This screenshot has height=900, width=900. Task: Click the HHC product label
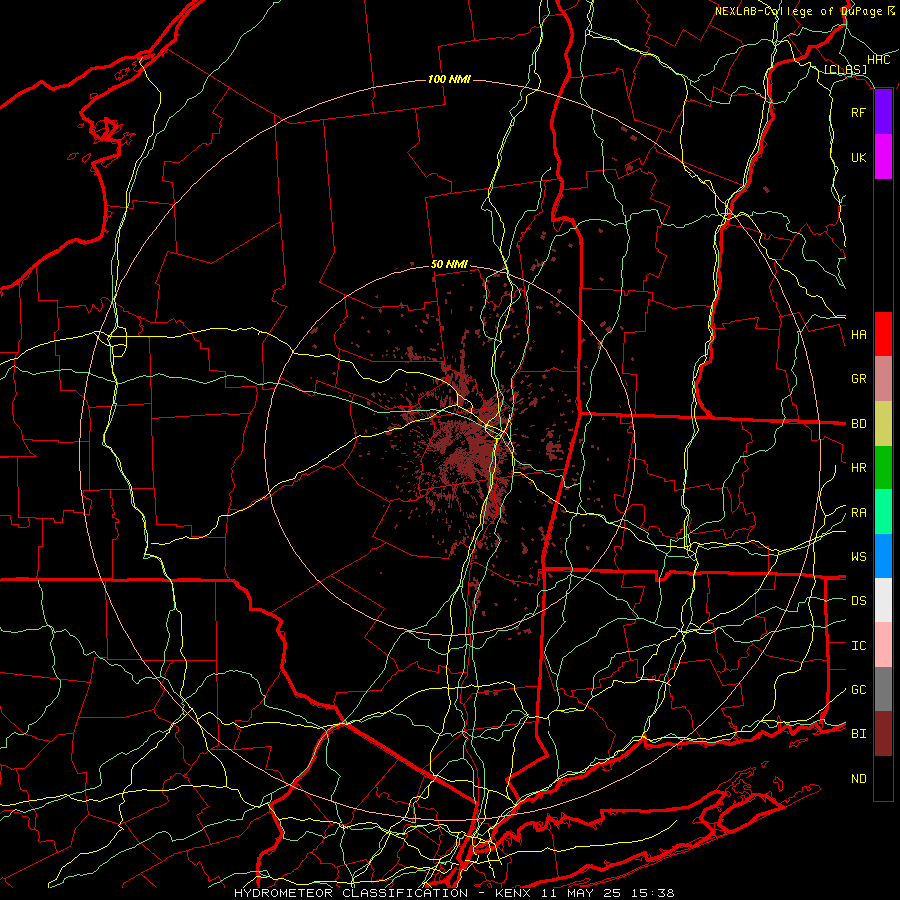879,60
